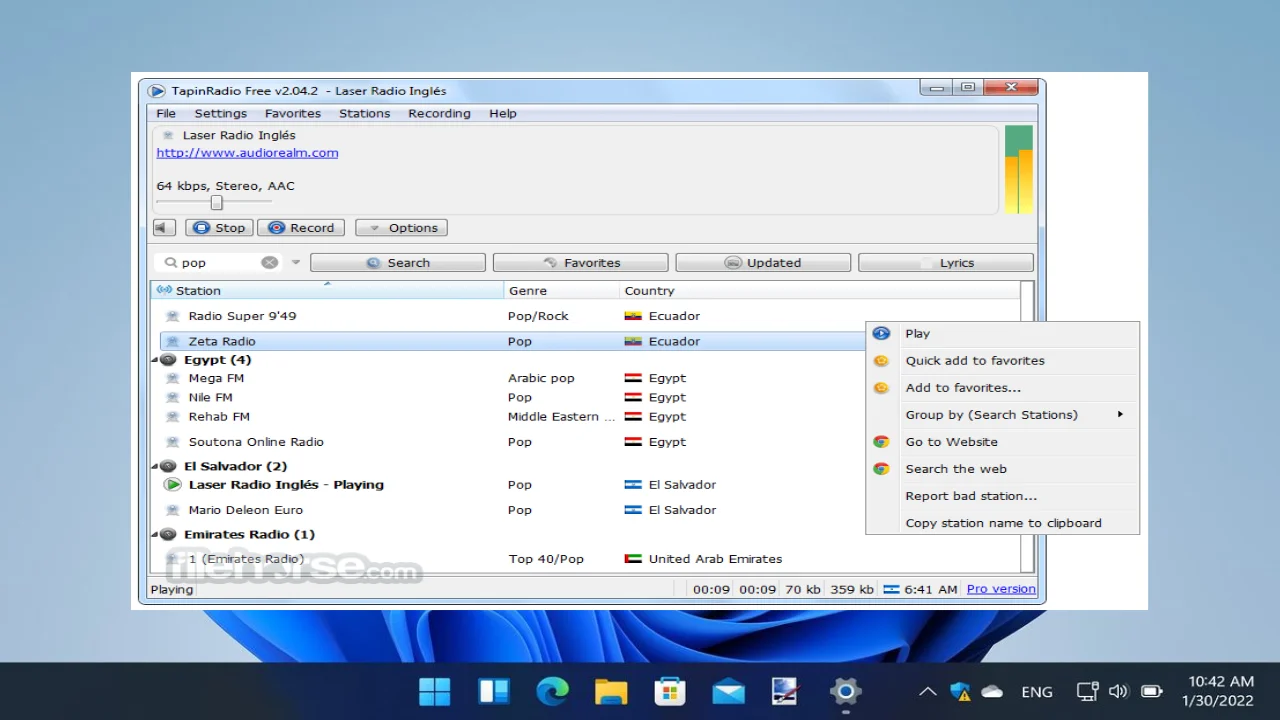Expand Group by (Search Stations) submenu
The image size is (1280, 720).
point(1002,415)
